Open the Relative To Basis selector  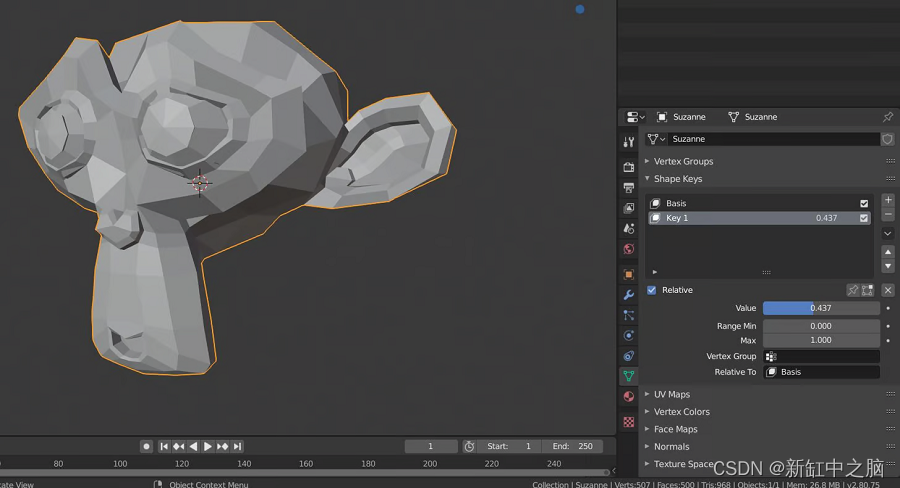821,372
